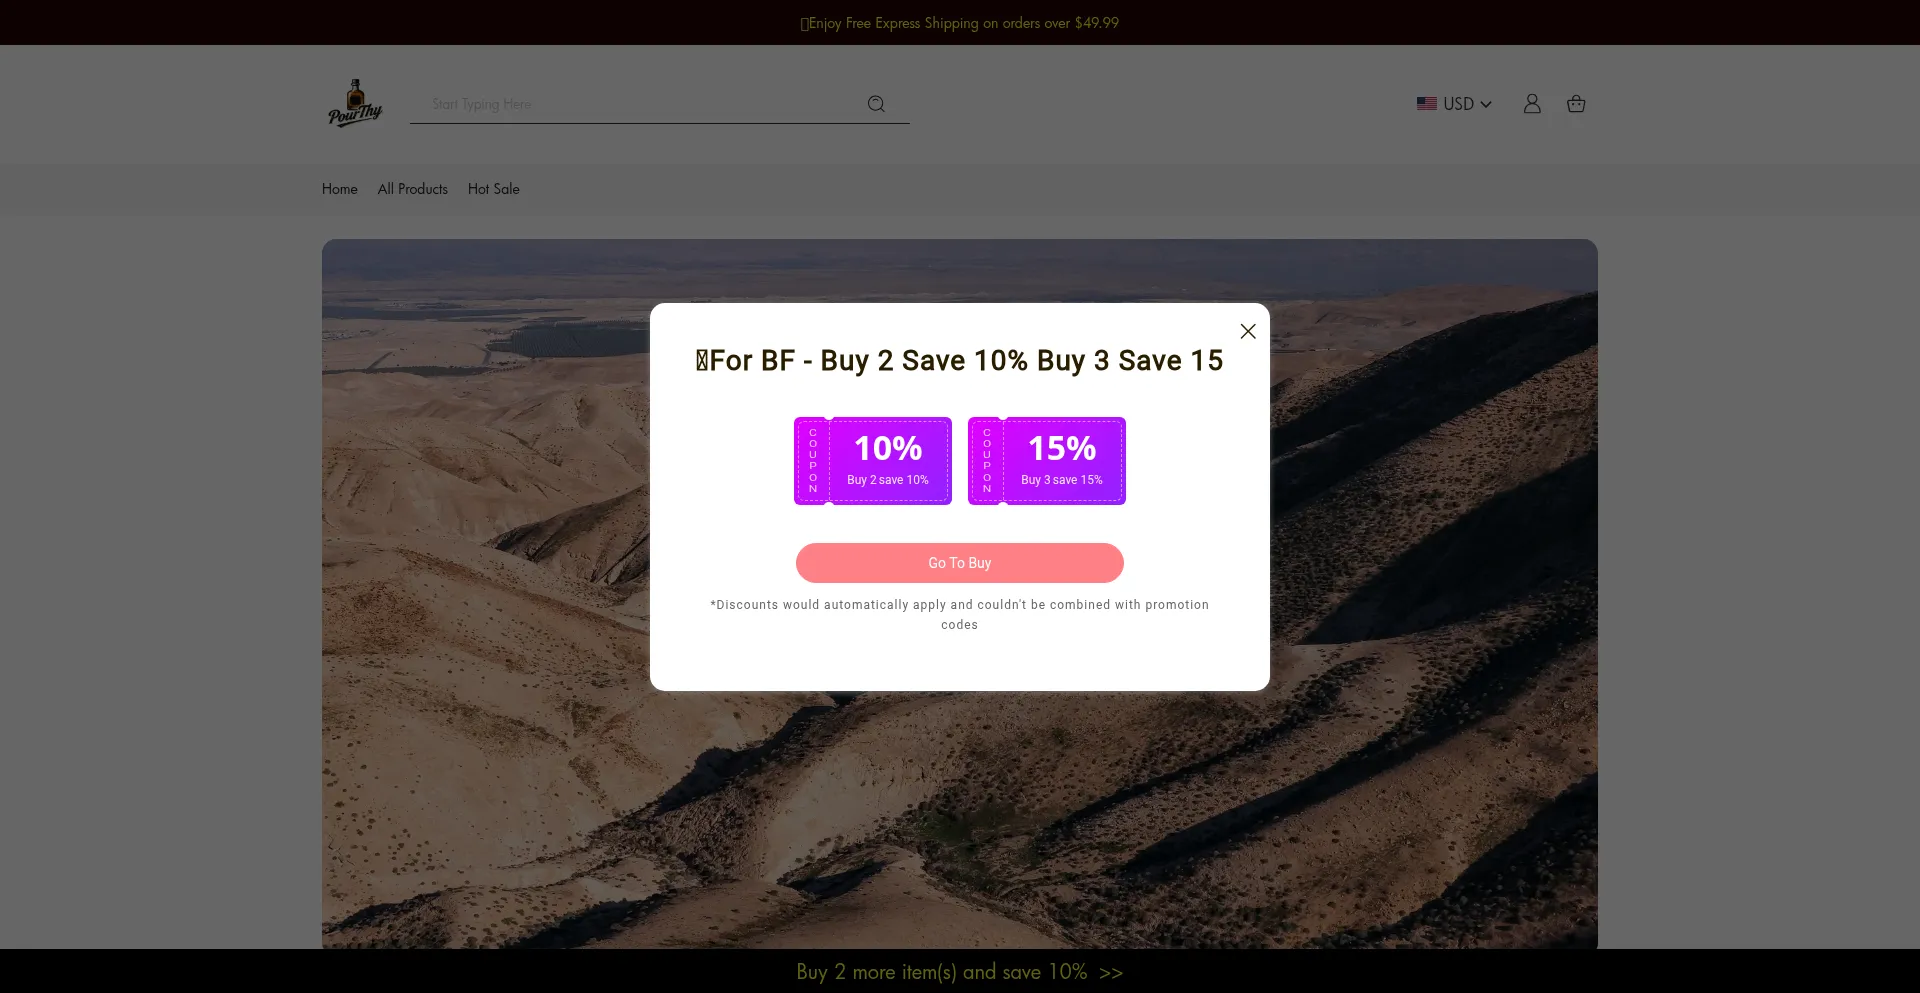The width and height of the screenshot is (1920, 993).
Task: Click the free express shipping announcement bar
Action: [x=960, y=22]
